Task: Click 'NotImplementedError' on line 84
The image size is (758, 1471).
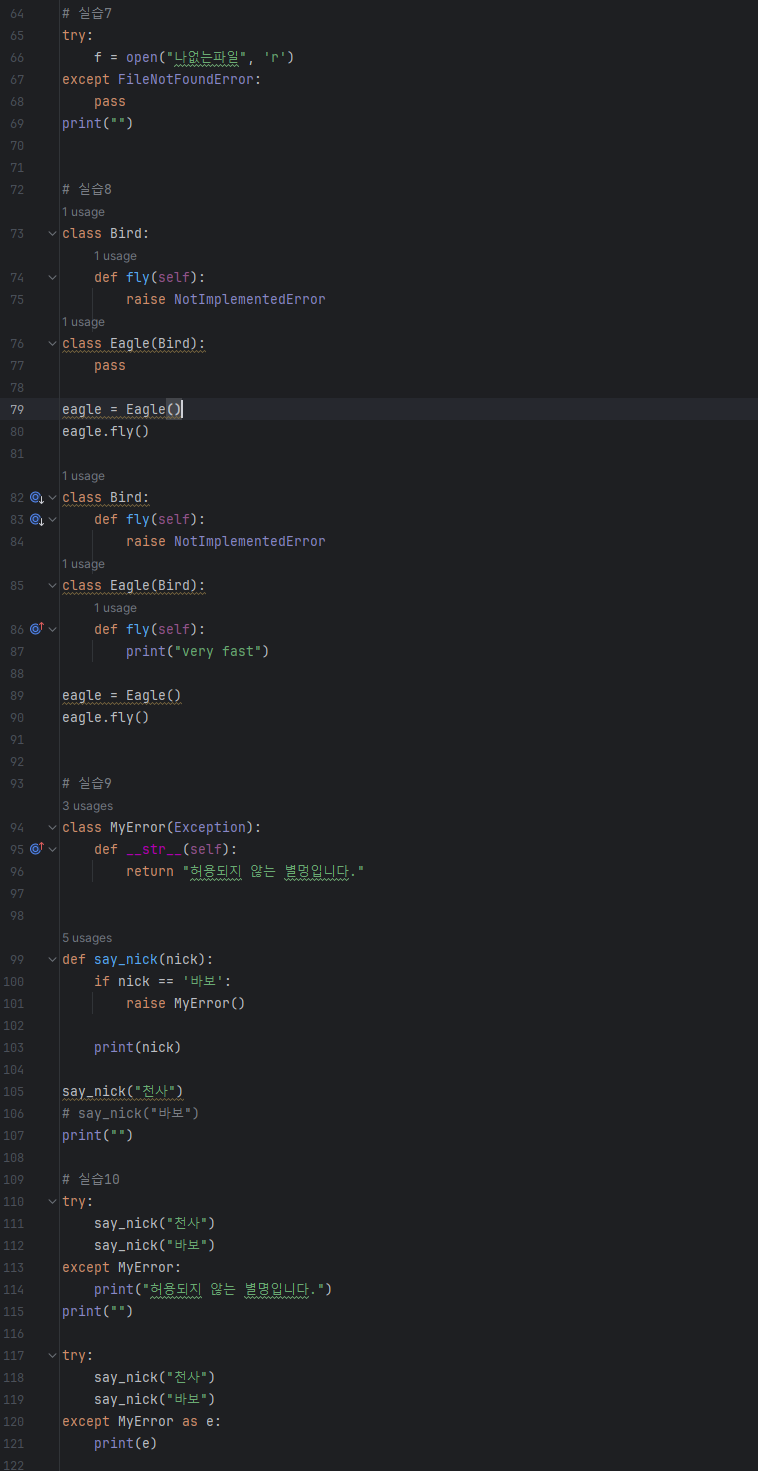Action: (x=249, y=541)
